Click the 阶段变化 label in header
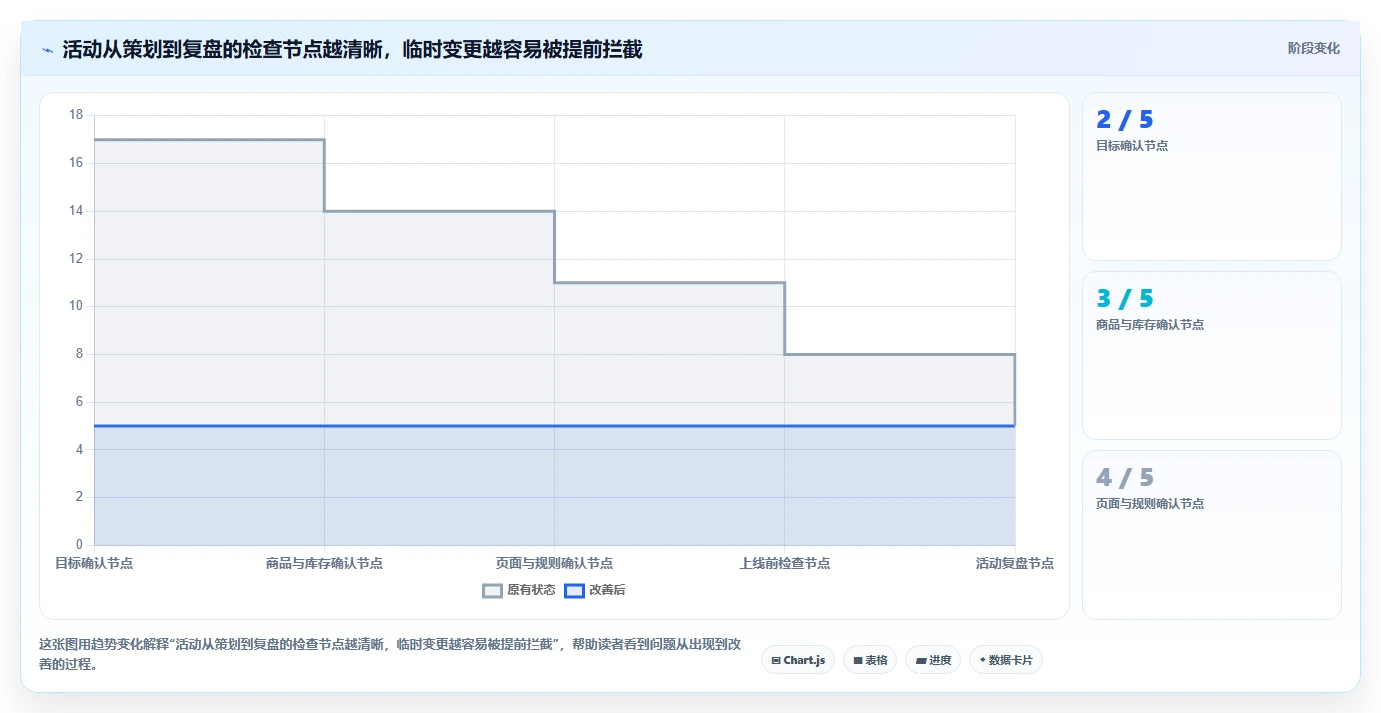The image size is (1381, 713). coord(1313,48)
